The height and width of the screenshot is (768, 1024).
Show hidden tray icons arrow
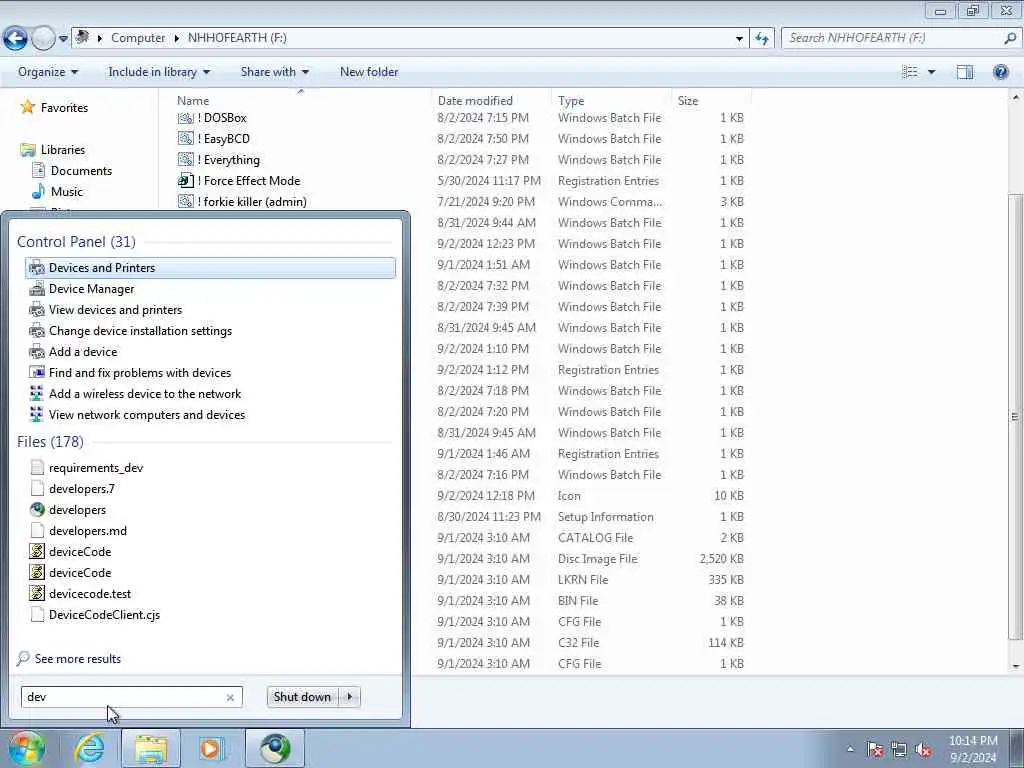[x=850, y=749]
